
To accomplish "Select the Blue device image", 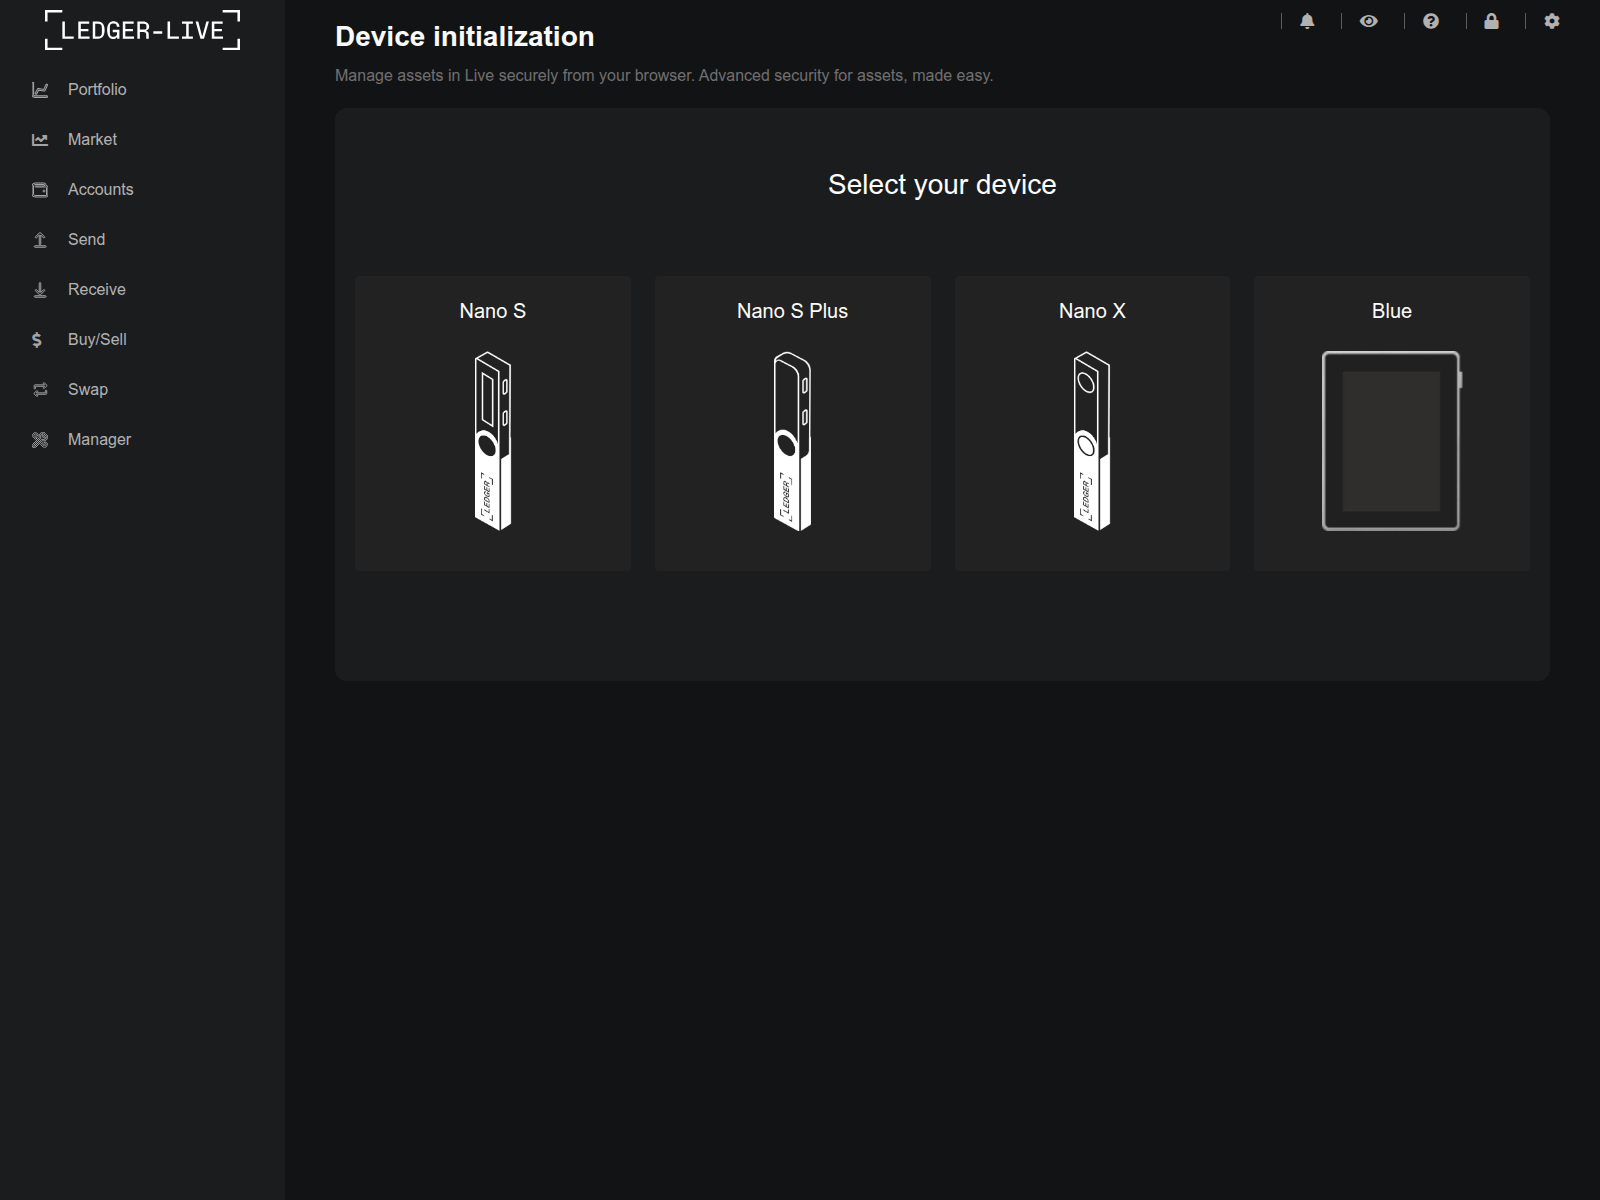I will pos(1392,441).
